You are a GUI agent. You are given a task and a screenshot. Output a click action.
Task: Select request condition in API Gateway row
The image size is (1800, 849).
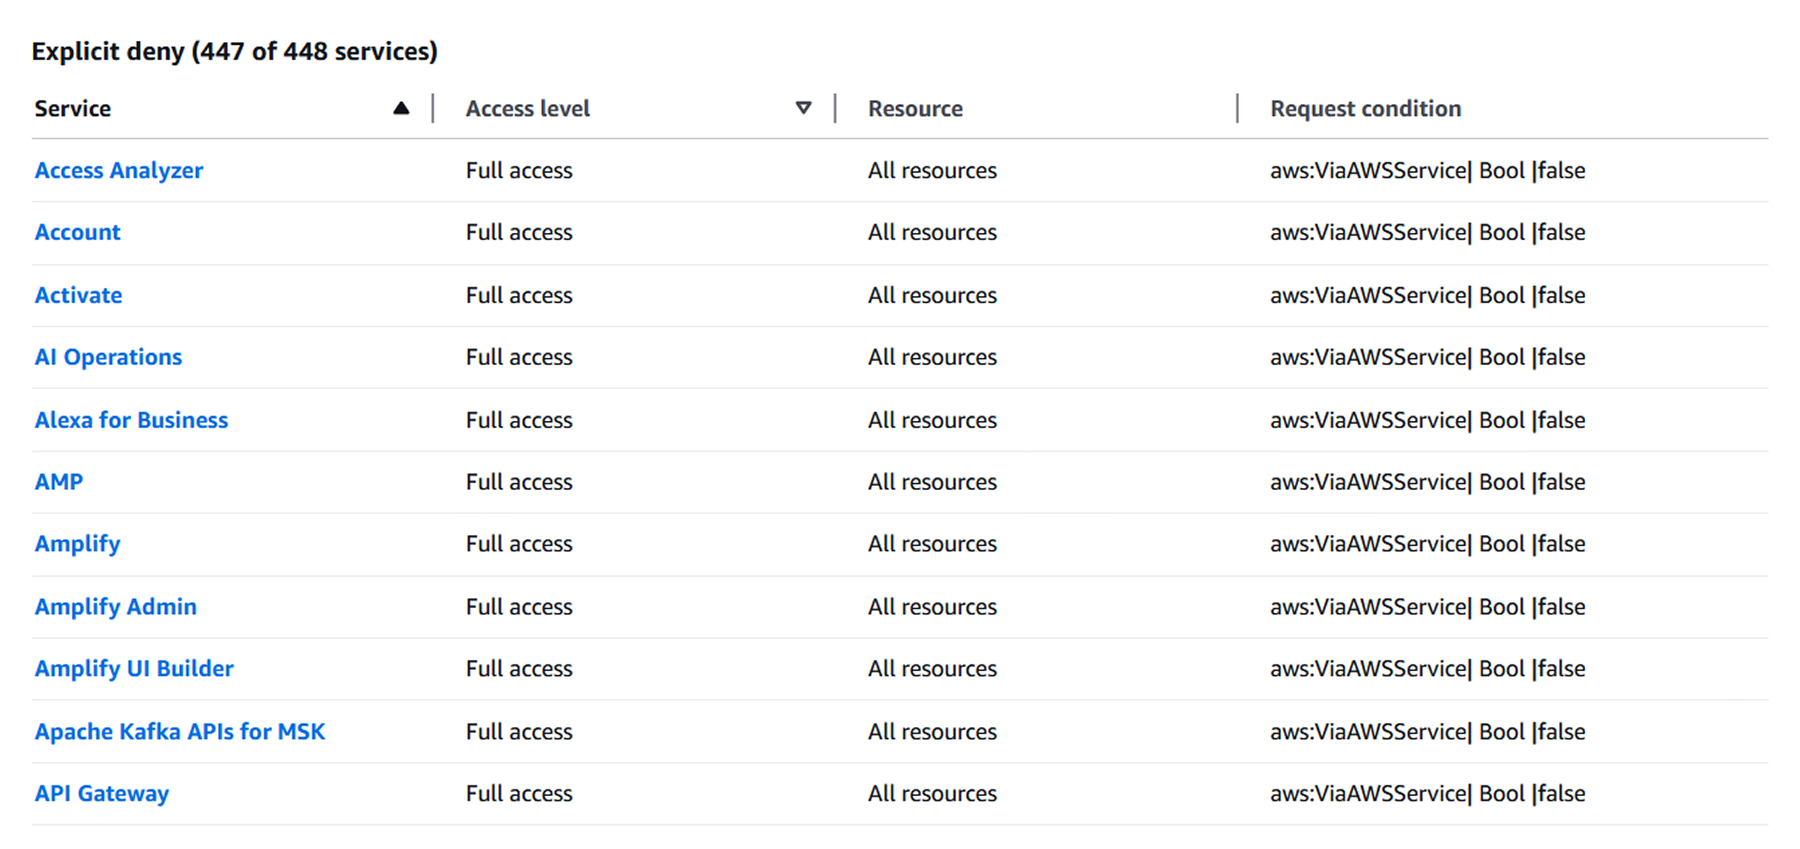[1428, 794]
